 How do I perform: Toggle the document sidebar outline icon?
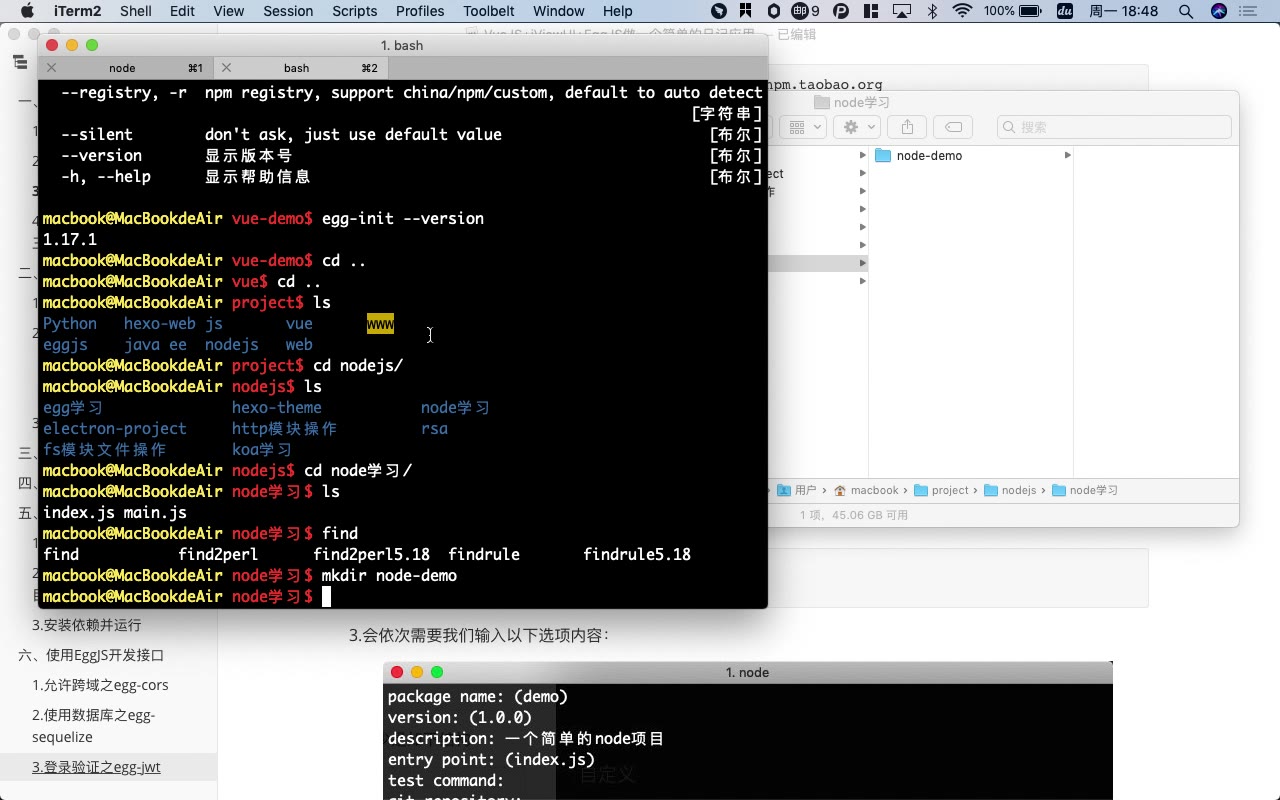20,62
